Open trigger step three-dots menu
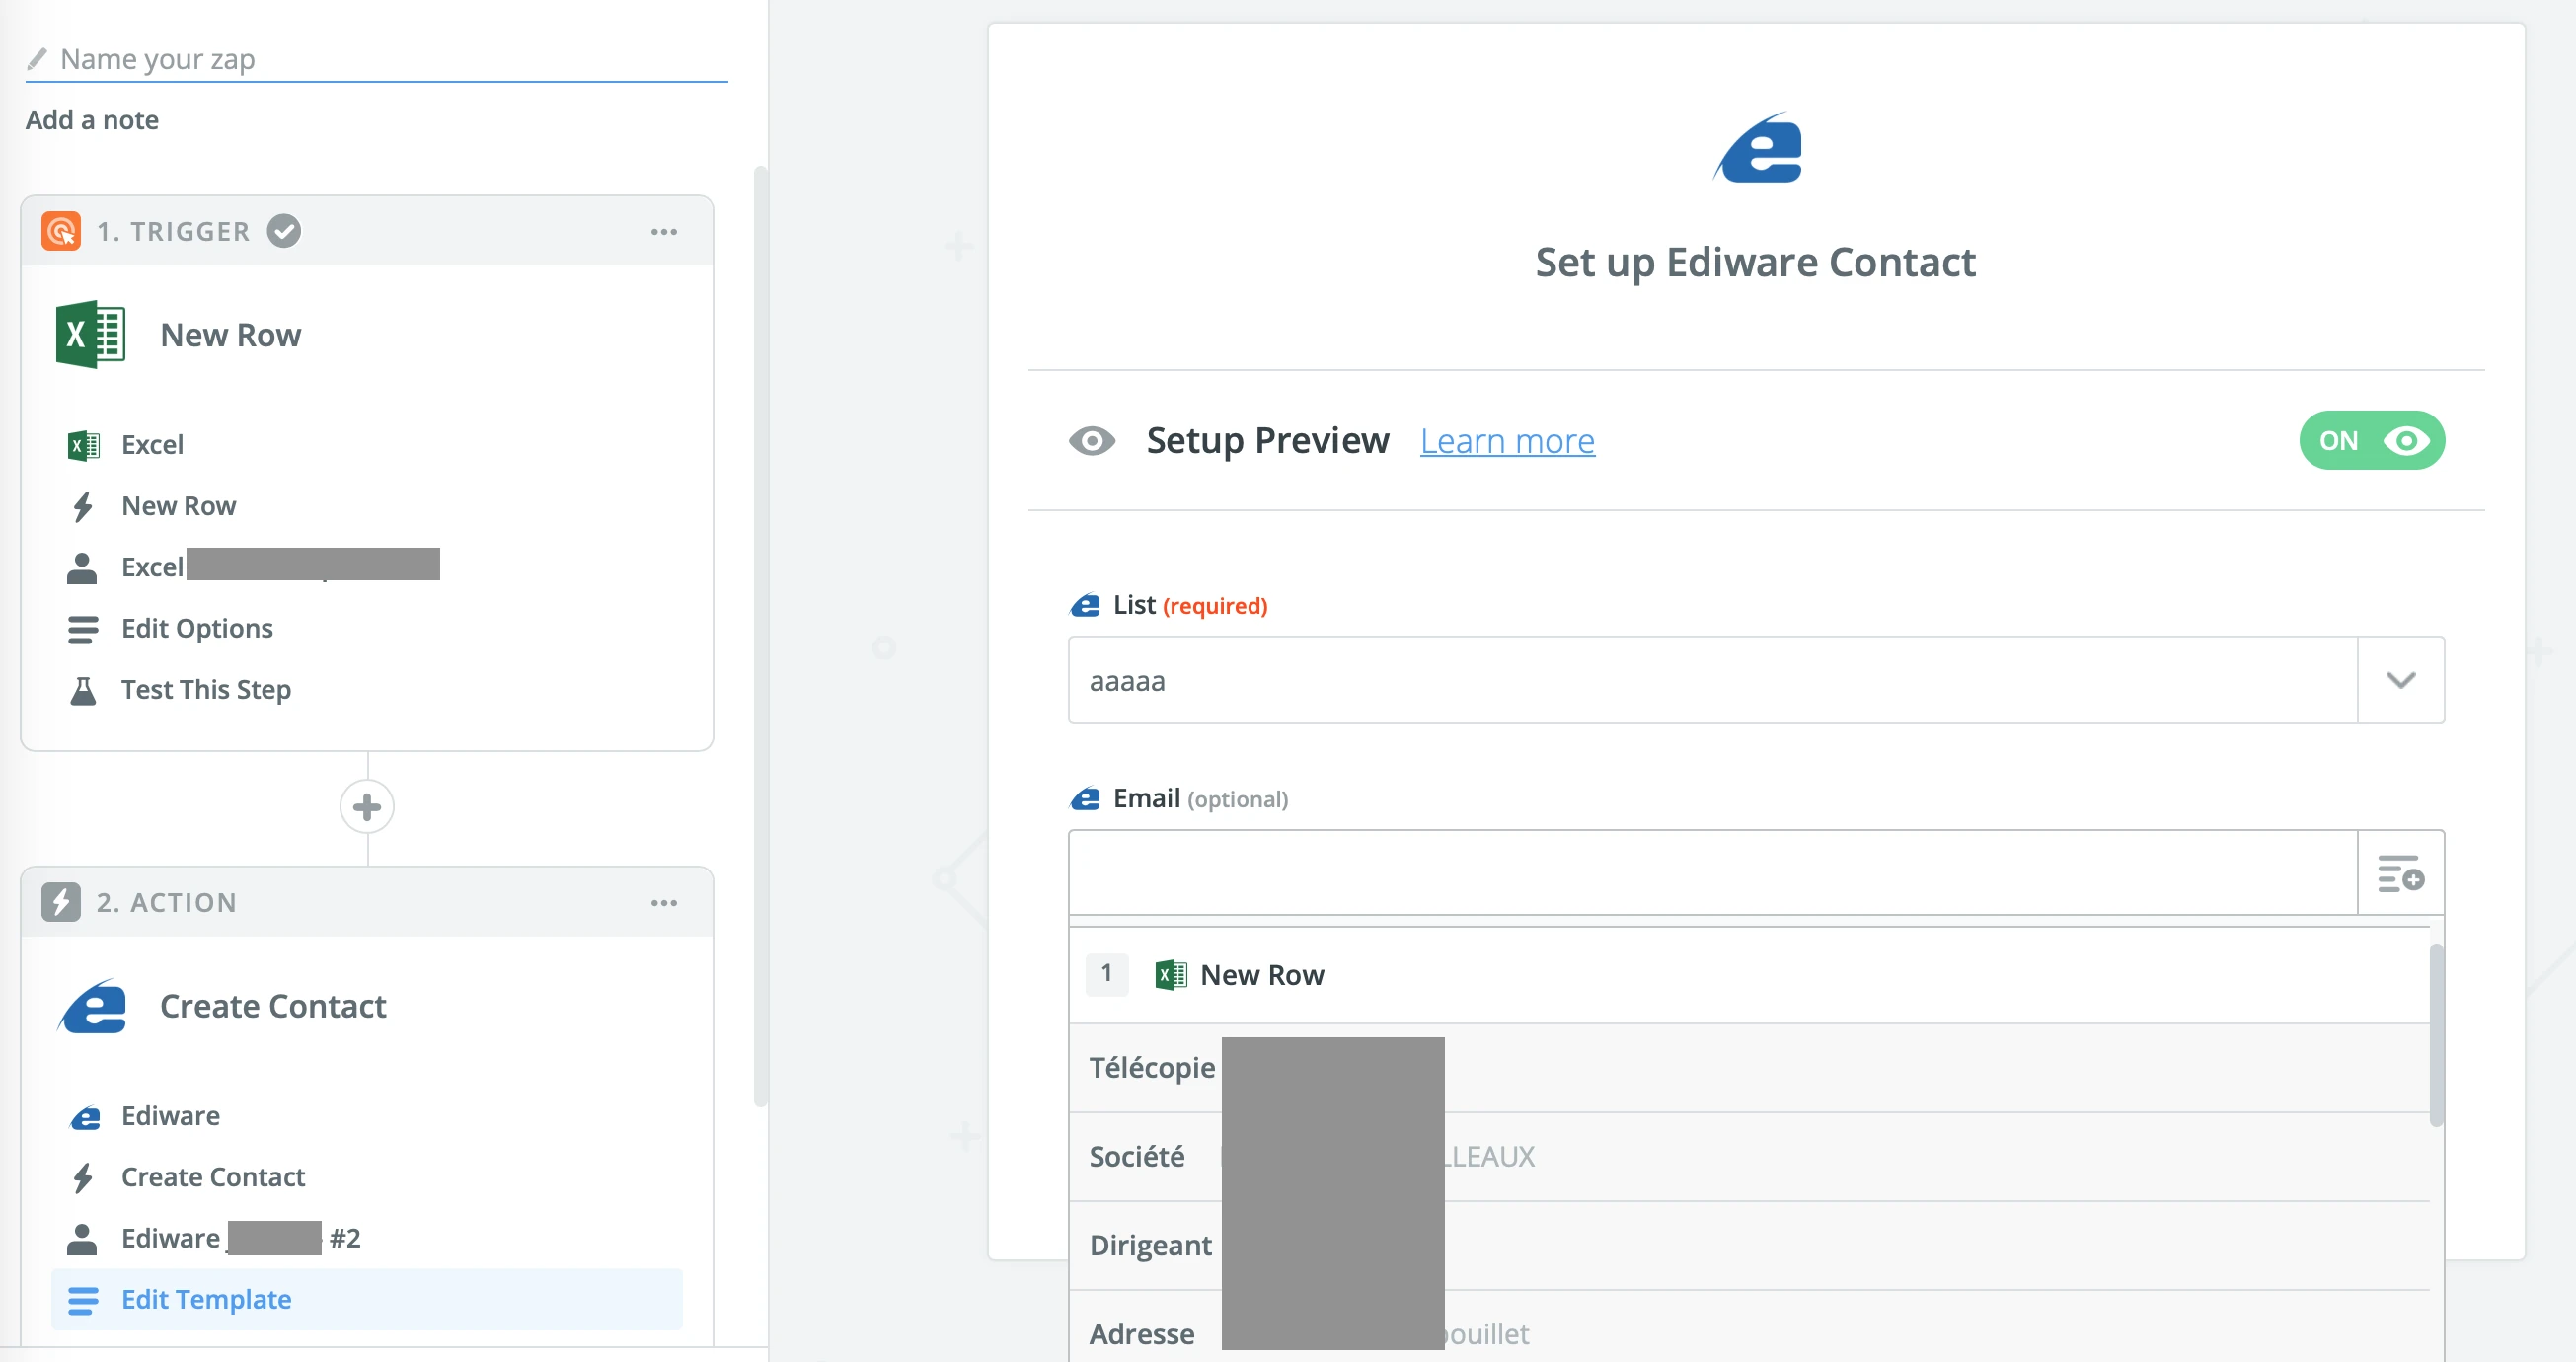The height and width of the screenshot is (1362, 2576). [x=664, y=232]
